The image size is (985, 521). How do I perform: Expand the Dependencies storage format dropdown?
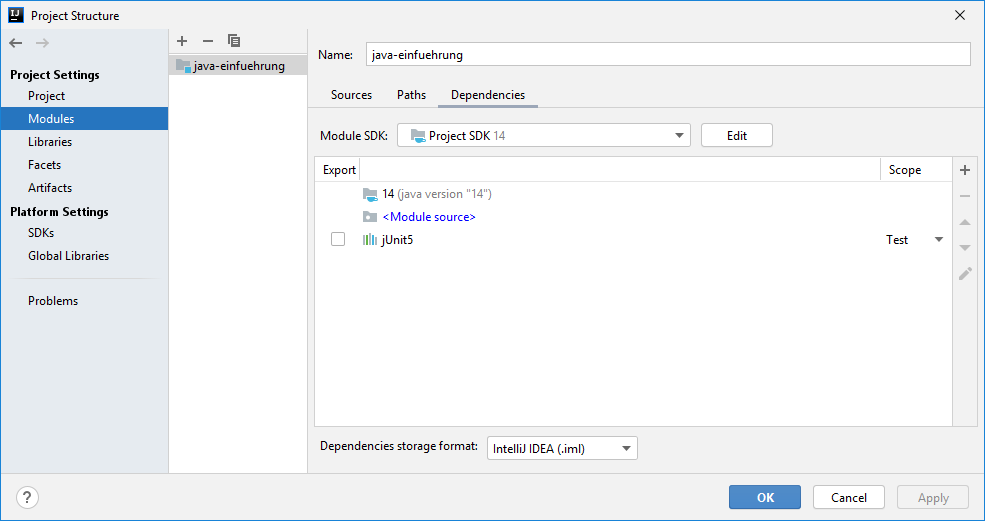tap(562, 449)
